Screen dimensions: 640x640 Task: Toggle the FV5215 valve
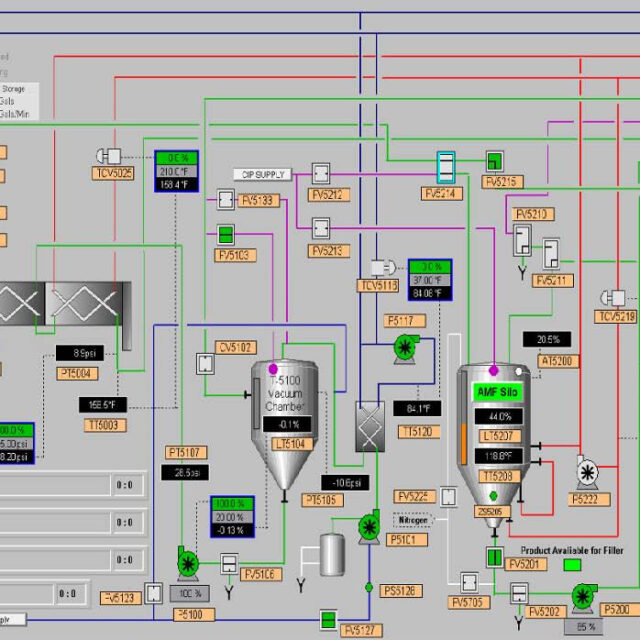(x=494, y=161)
